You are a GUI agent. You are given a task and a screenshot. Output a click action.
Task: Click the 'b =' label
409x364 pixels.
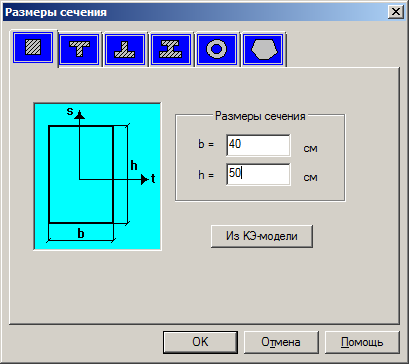point(206,145)
